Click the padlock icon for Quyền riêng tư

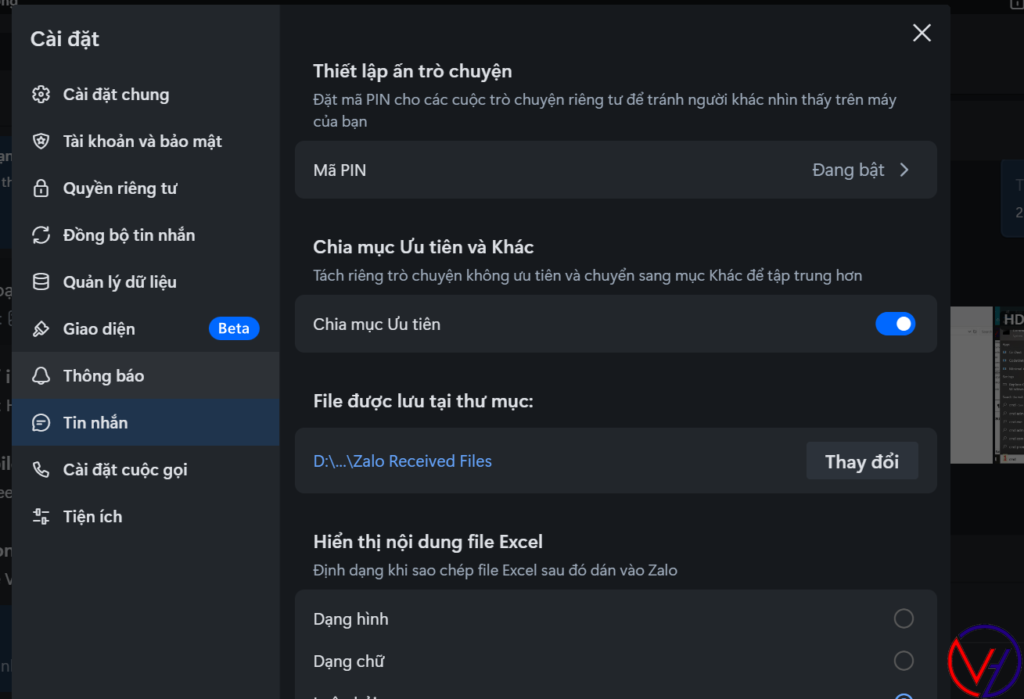(41, 189)
